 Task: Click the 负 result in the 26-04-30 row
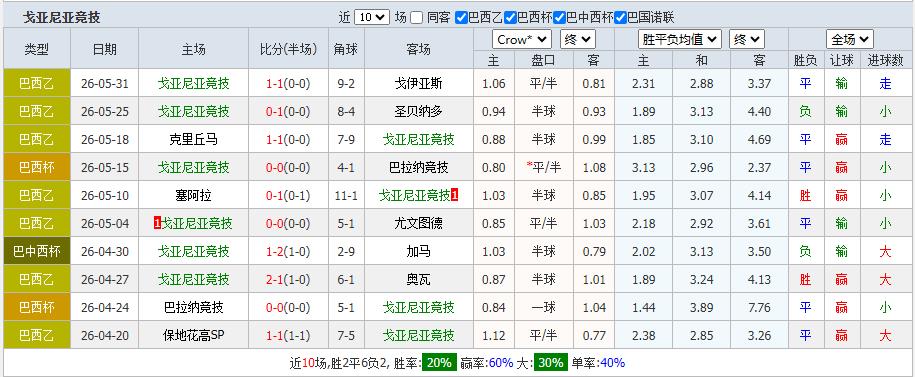805,252
